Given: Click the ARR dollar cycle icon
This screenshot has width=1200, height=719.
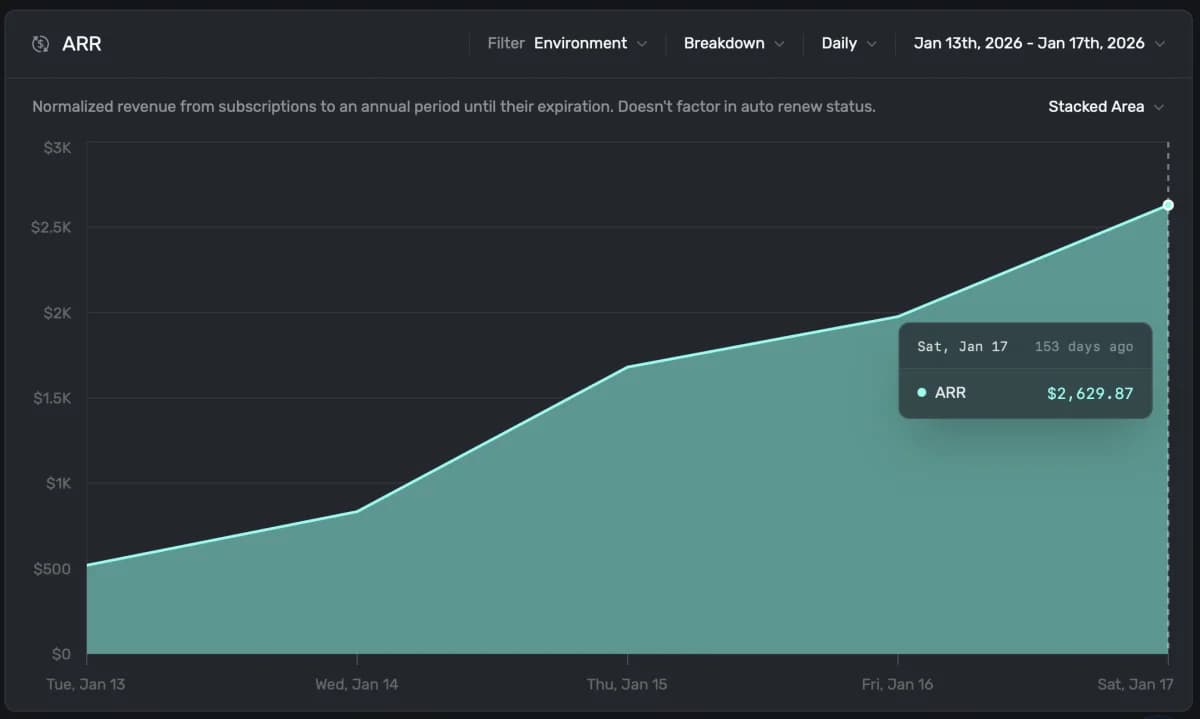Looking at the screenshot, I should point(41,44).
